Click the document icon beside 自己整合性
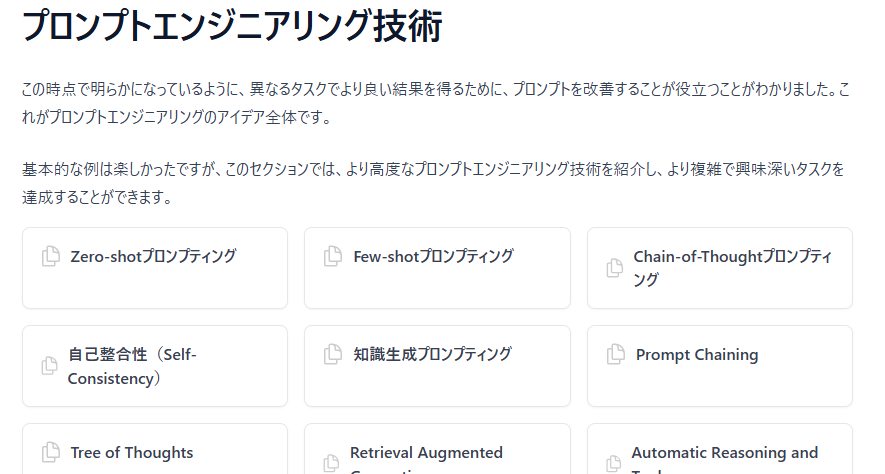Viewport: 885px width, 474px height. [x=50, y=366]
